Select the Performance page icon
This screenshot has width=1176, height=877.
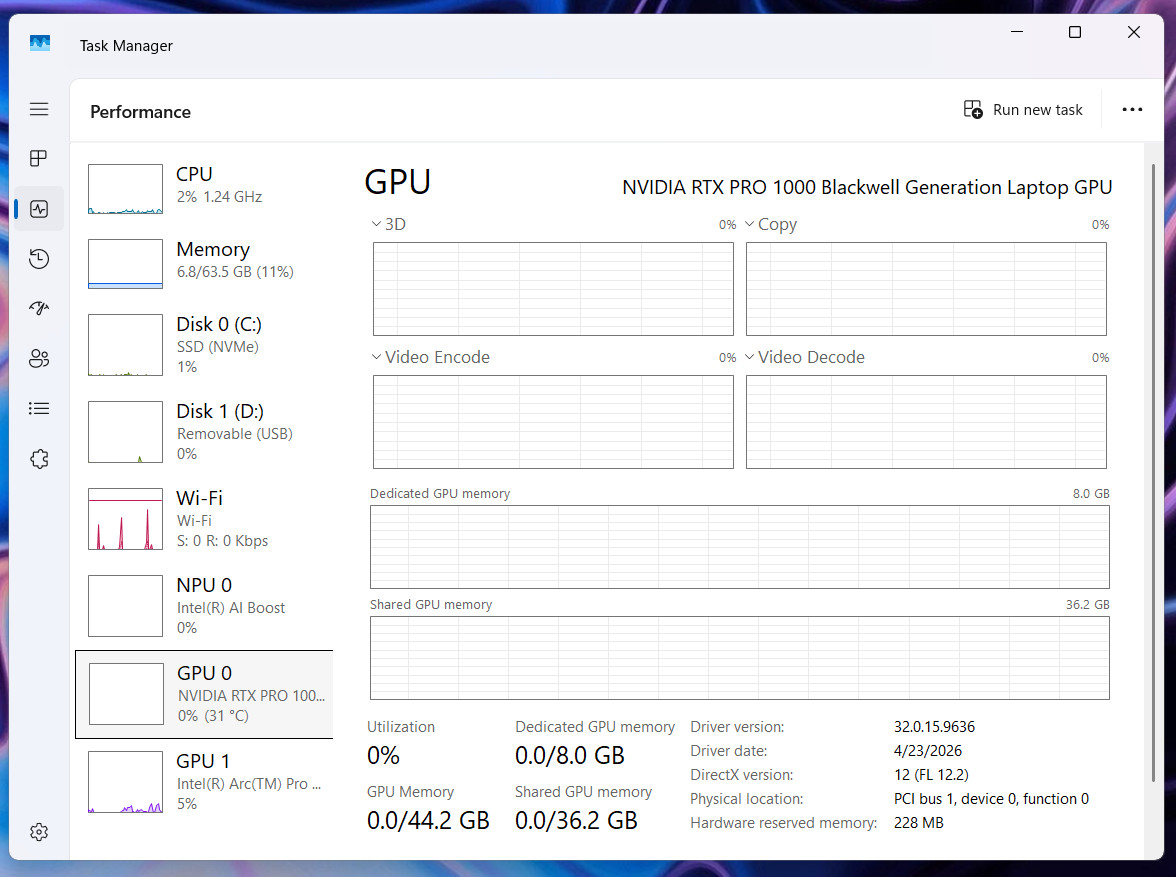39,209
